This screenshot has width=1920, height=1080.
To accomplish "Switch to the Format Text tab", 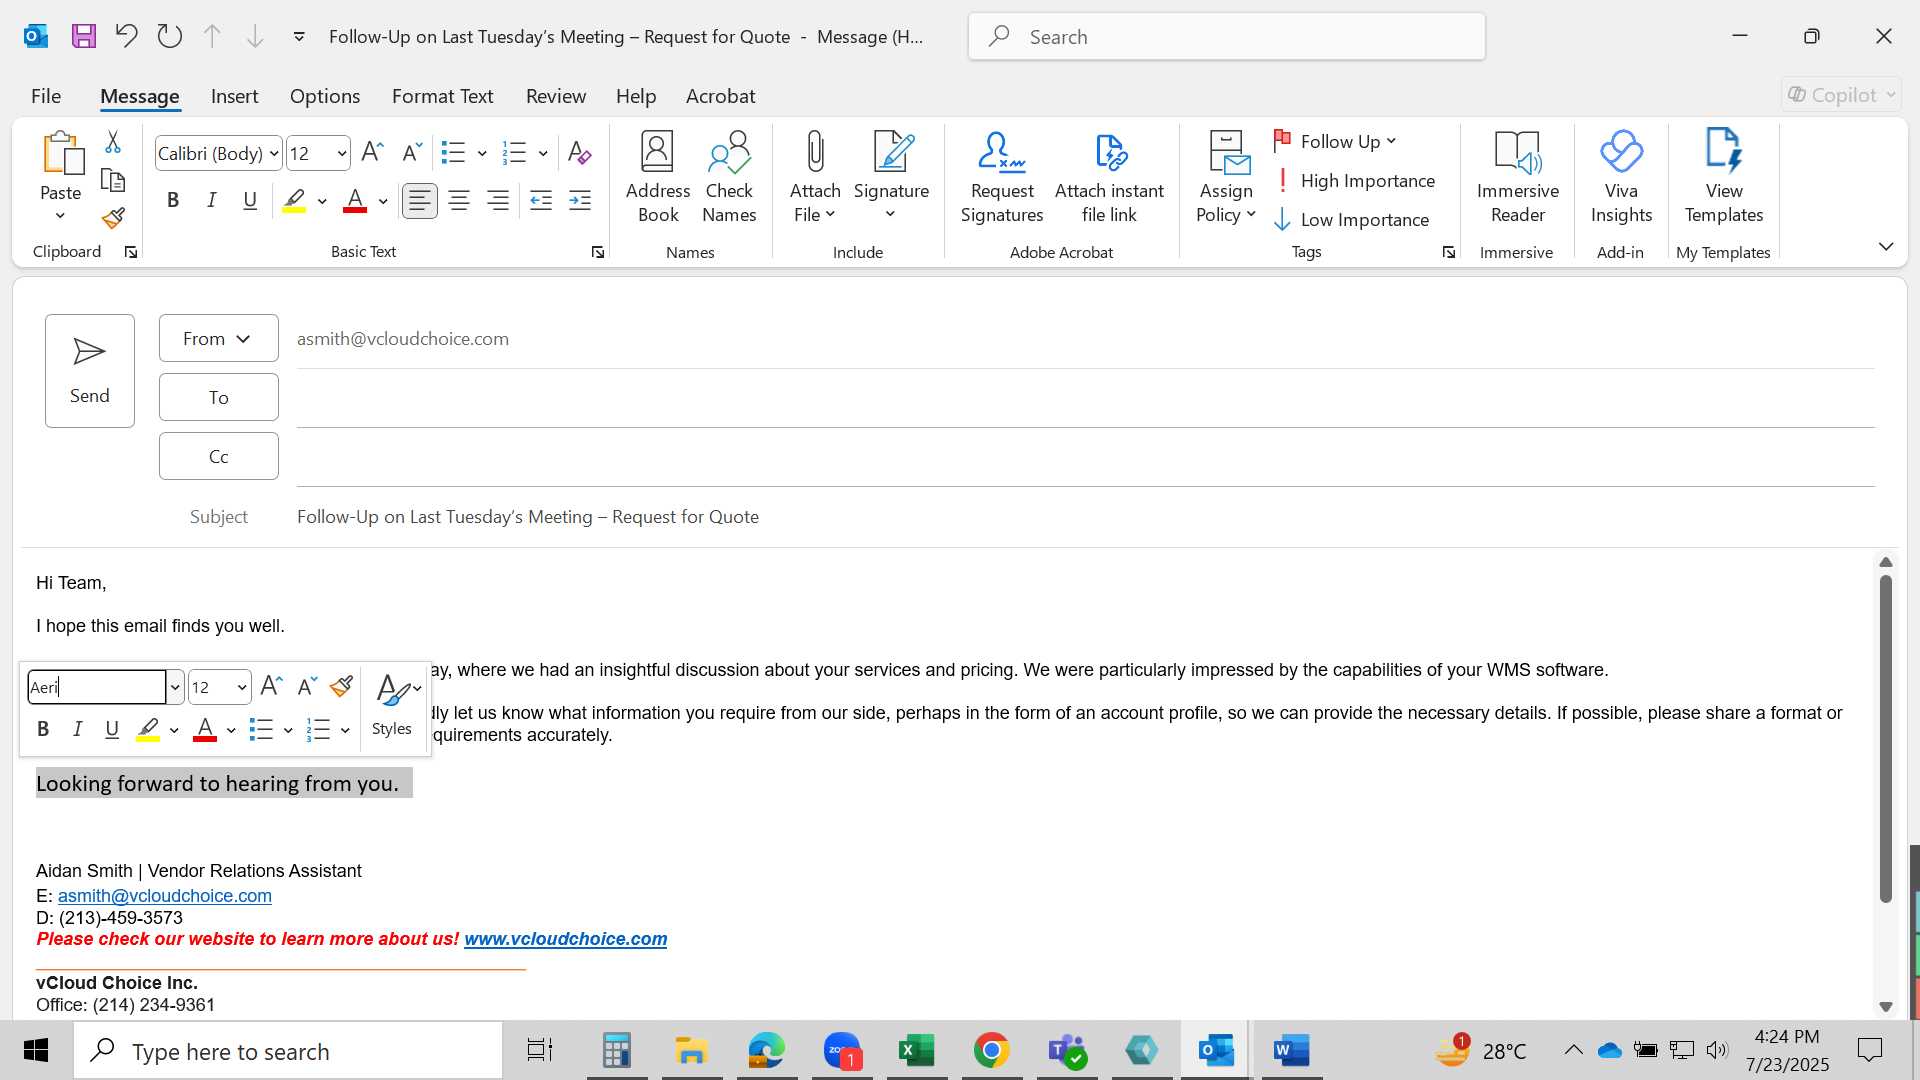I will click(443, 96).
